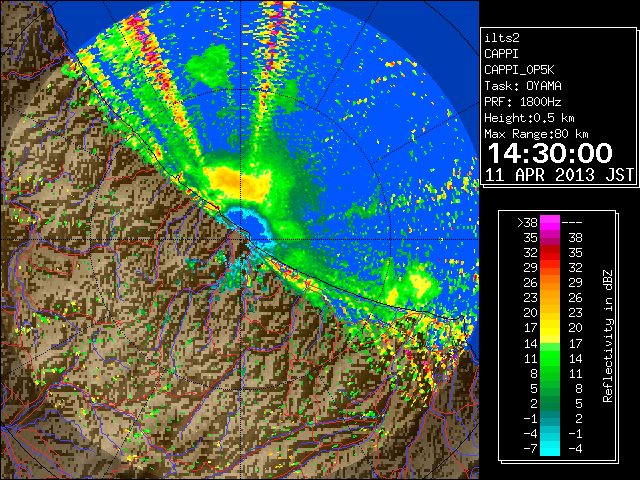Click the 'ilts2' site label
The height and width of the screenshot is (480, 640).
[x=502, y=38]
